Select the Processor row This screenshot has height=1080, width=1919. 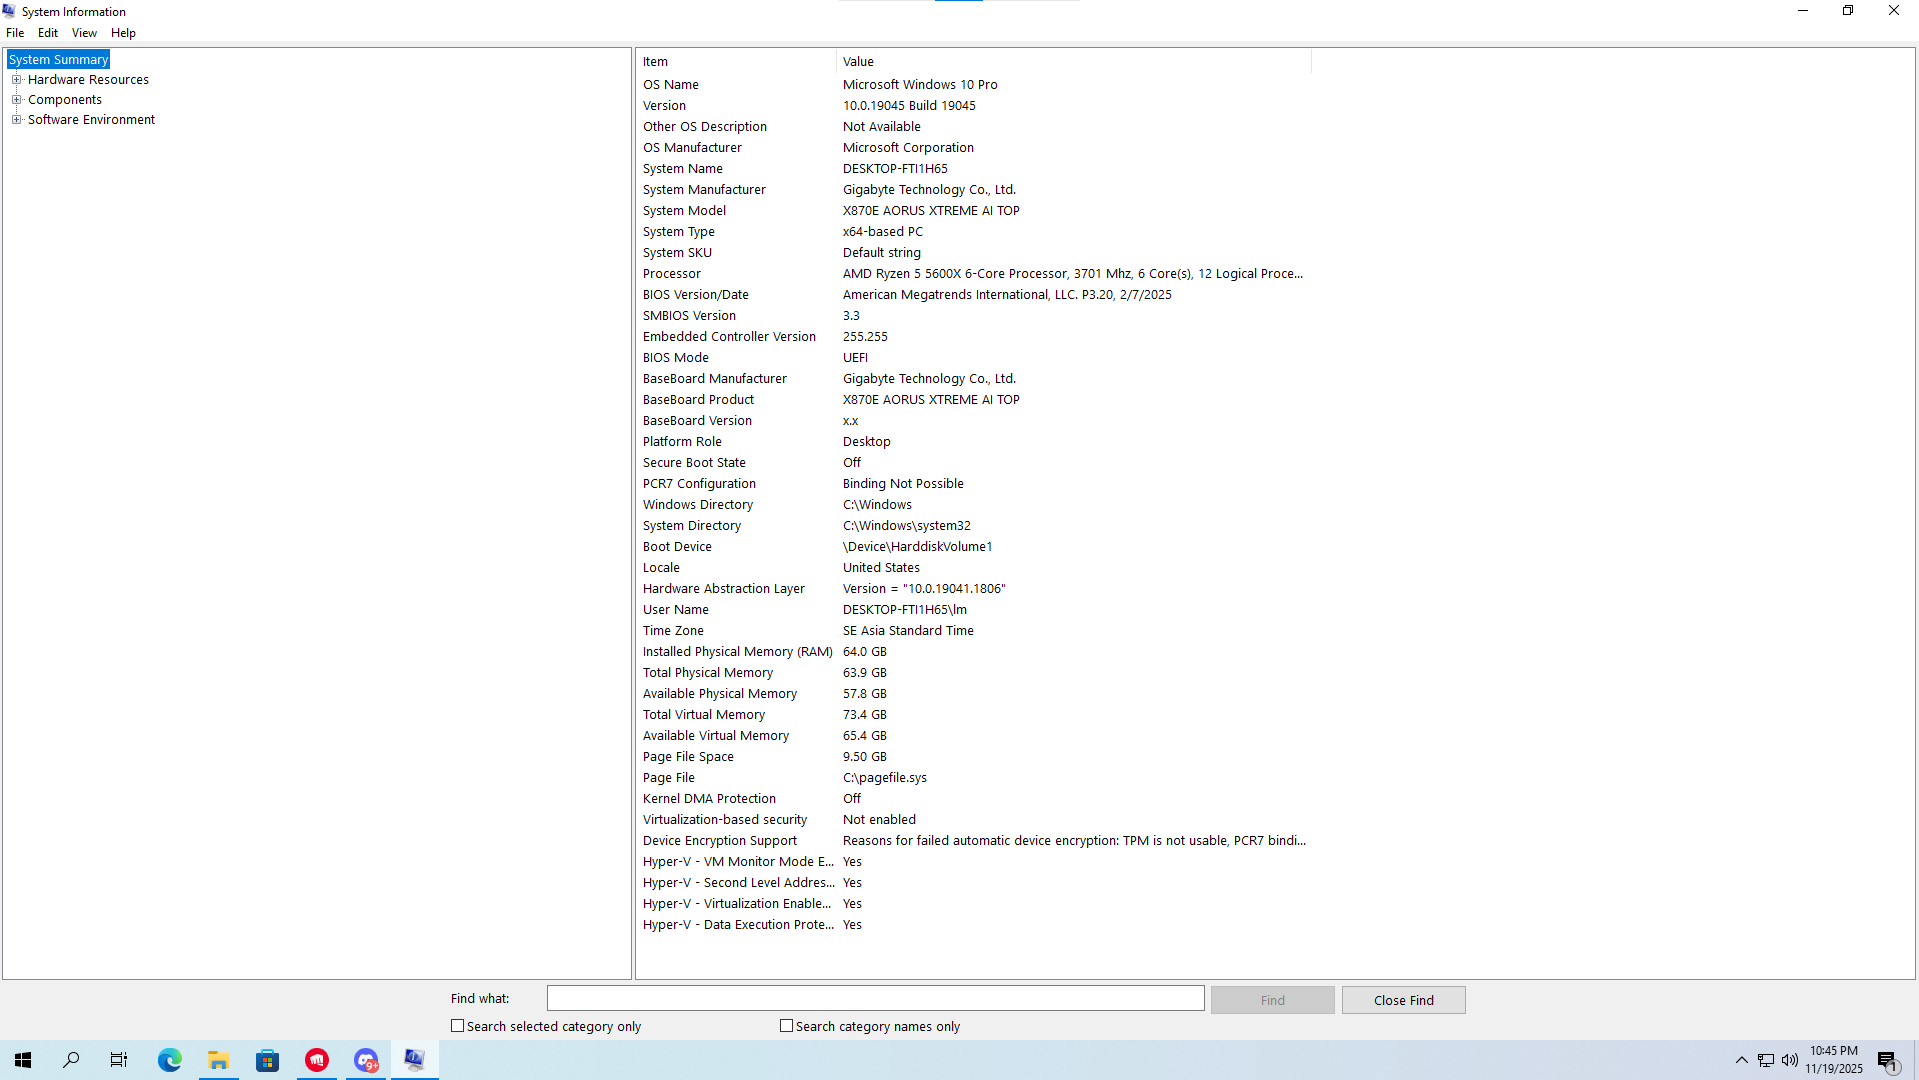pos(974,274)
